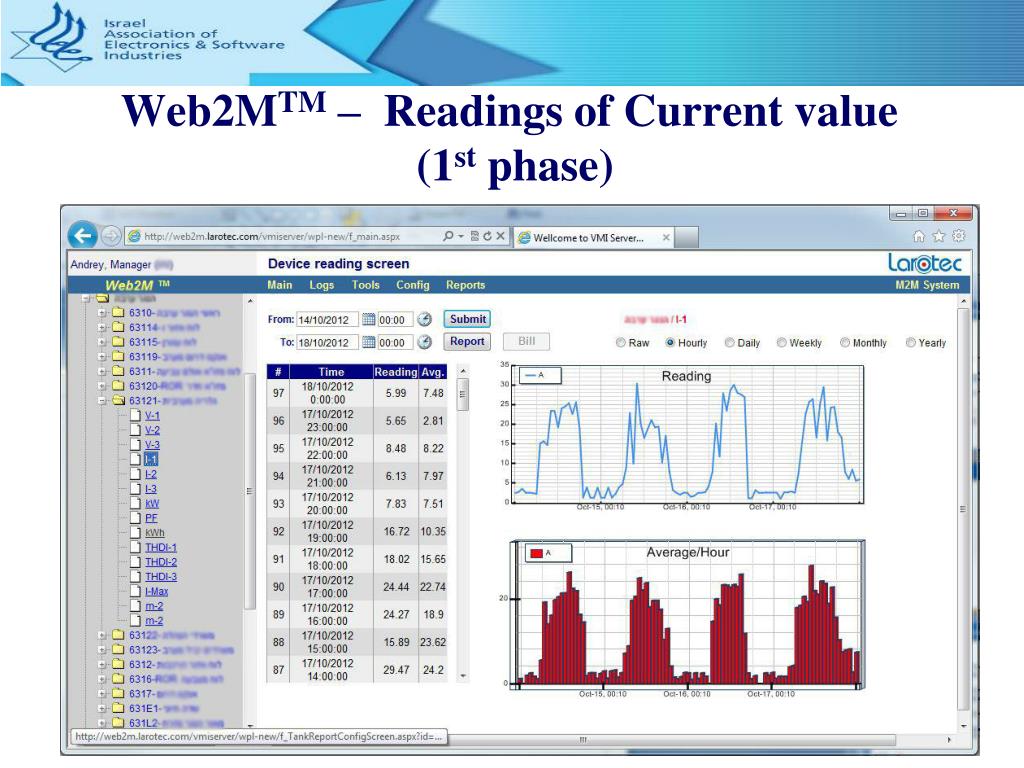Click readings table scrollbar down arrow

pos(463,675)
